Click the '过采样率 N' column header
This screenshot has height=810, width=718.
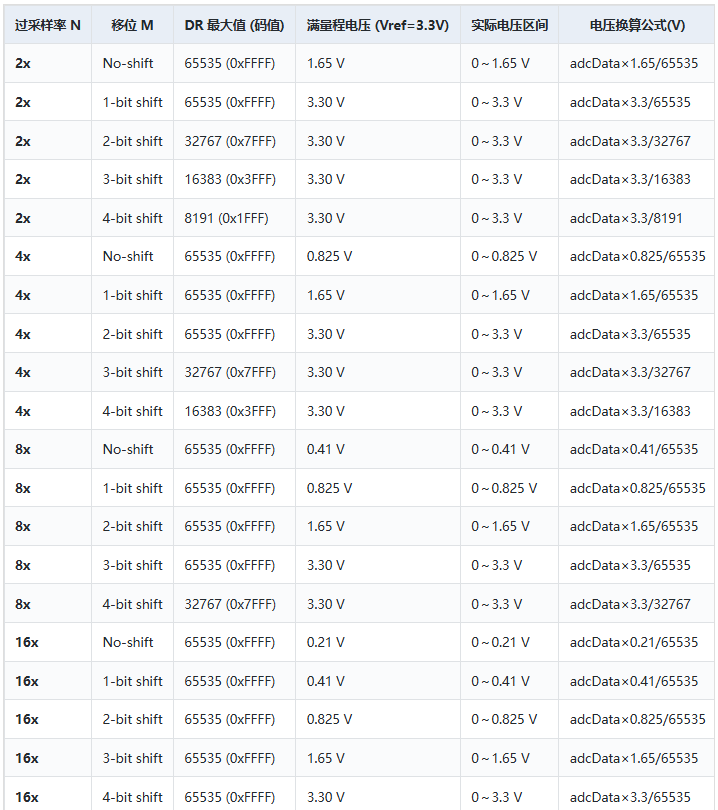click(x=48, y=25)
